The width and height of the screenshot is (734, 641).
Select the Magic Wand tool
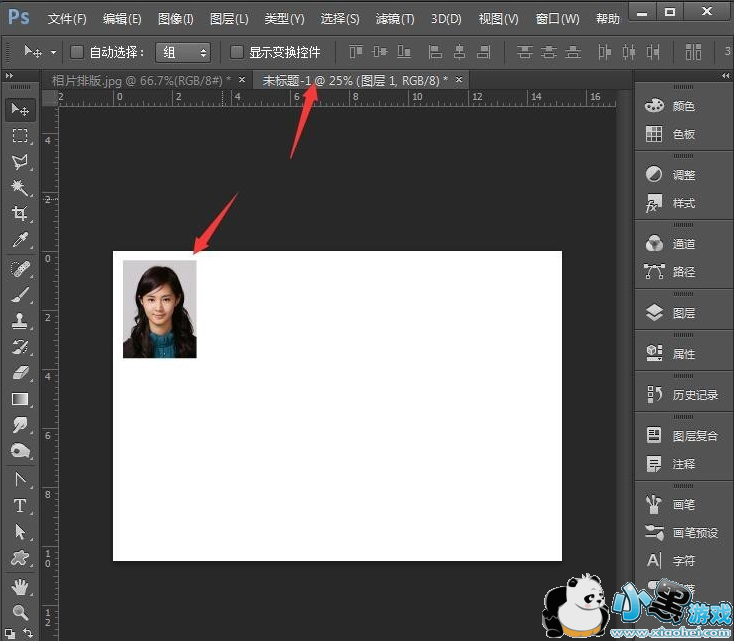click(19, 188)
